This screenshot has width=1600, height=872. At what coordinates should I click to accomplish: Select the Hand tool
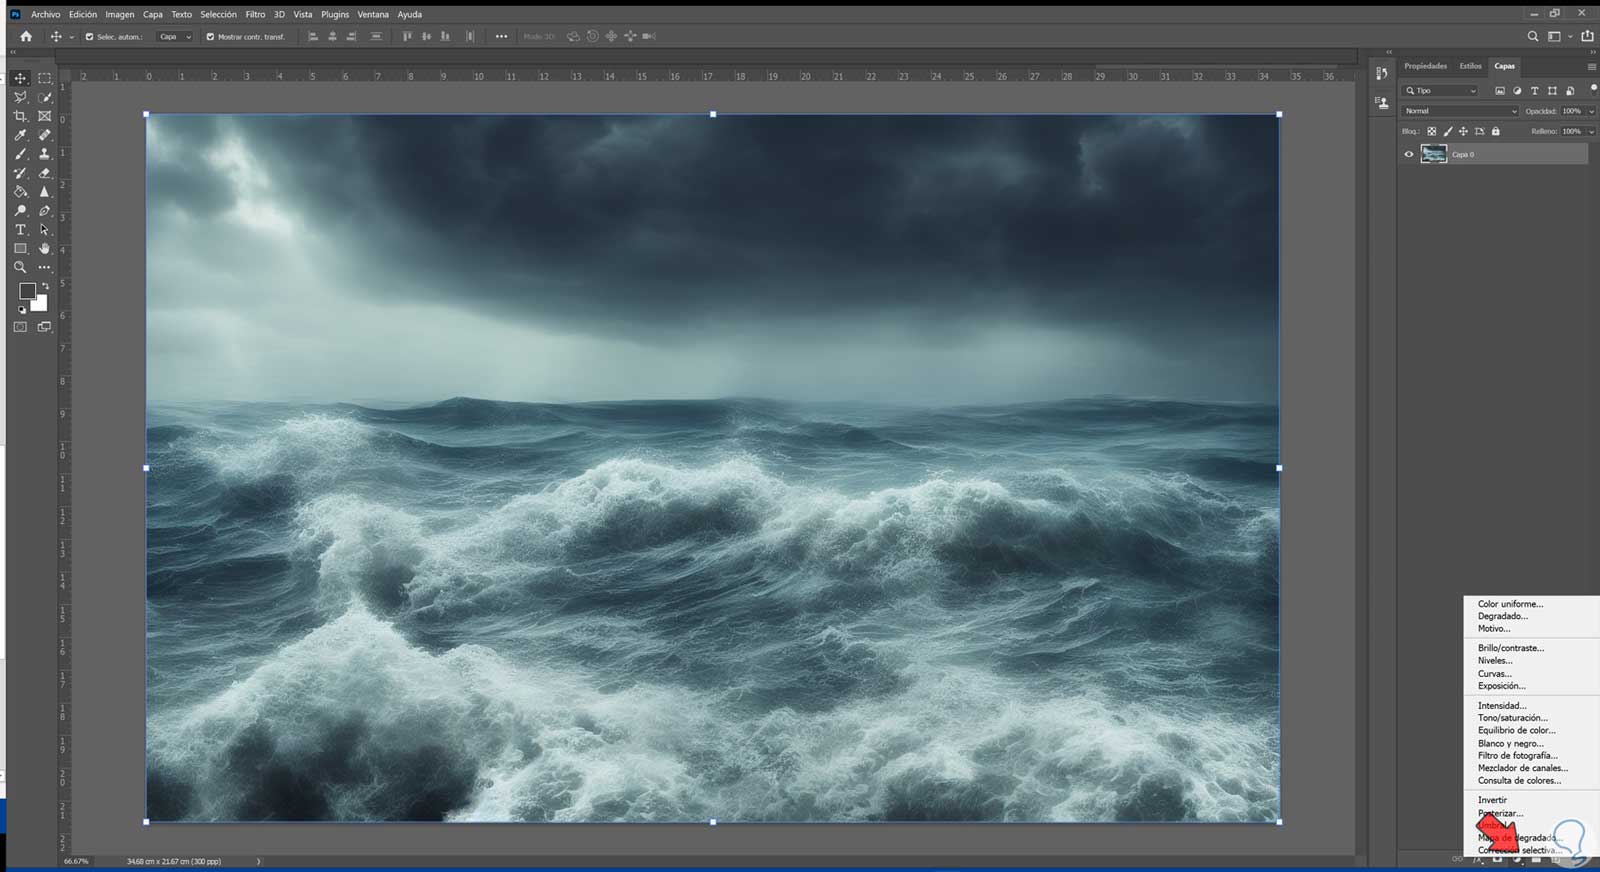click(x=44, y=249)
